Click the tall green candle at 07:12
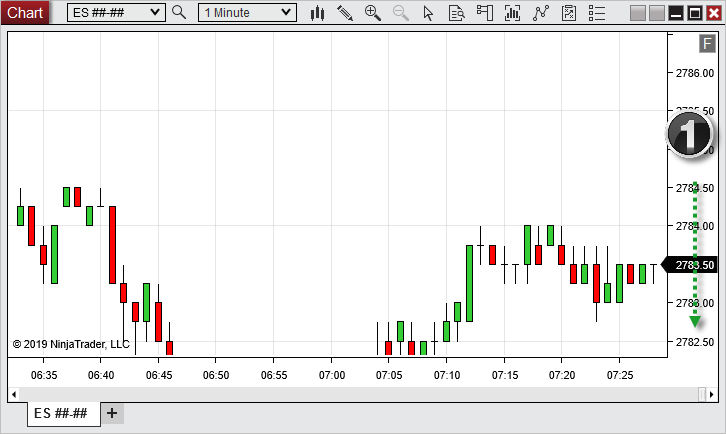This screenshot has height=434, width=726. [469, 283]
